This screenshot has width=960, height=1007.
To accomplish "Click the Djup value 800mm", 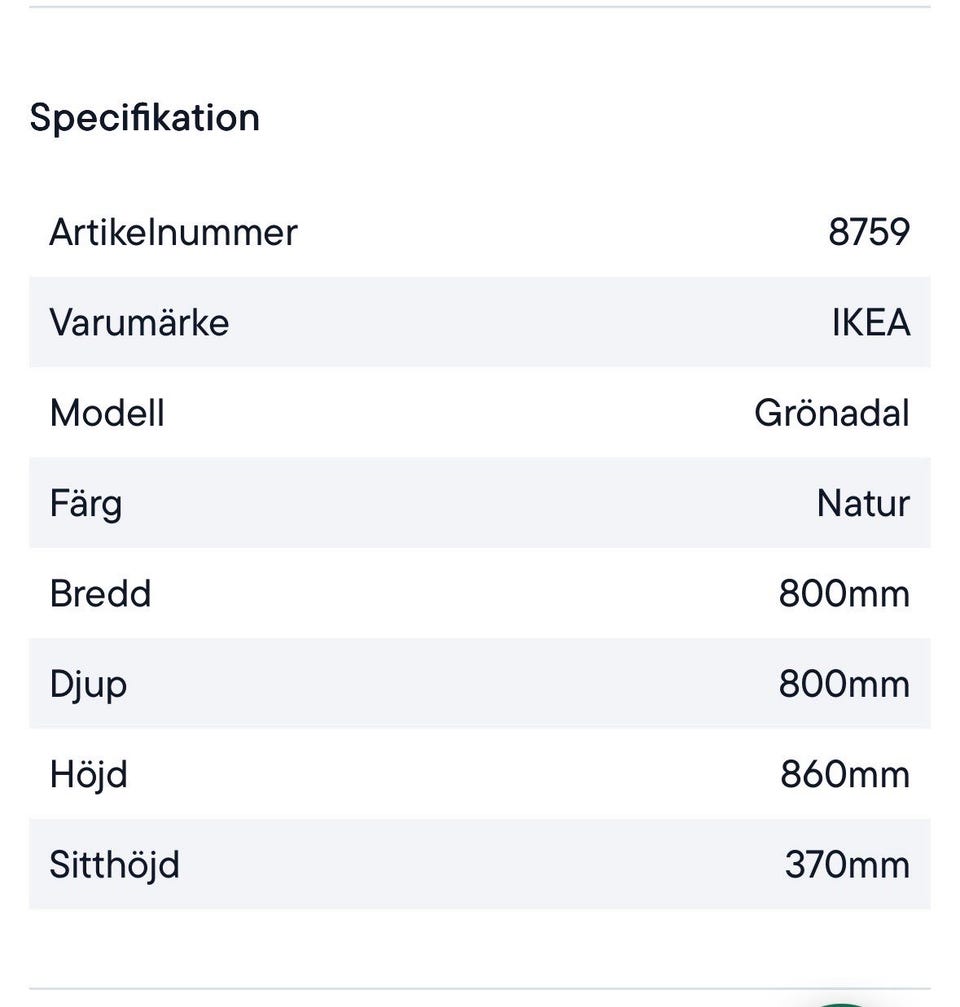I will (844, 684).
